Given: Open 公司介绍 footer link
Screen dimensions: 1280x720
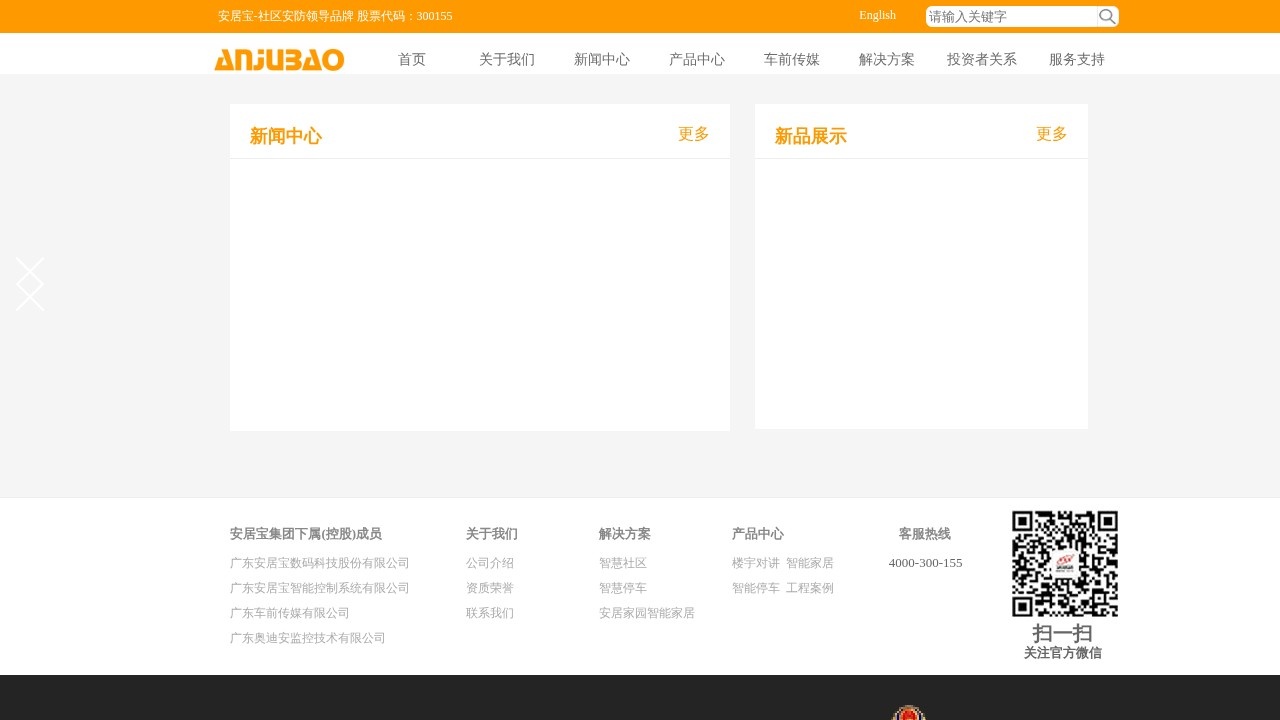Looking at the screenshot, I should click(490, 563).
